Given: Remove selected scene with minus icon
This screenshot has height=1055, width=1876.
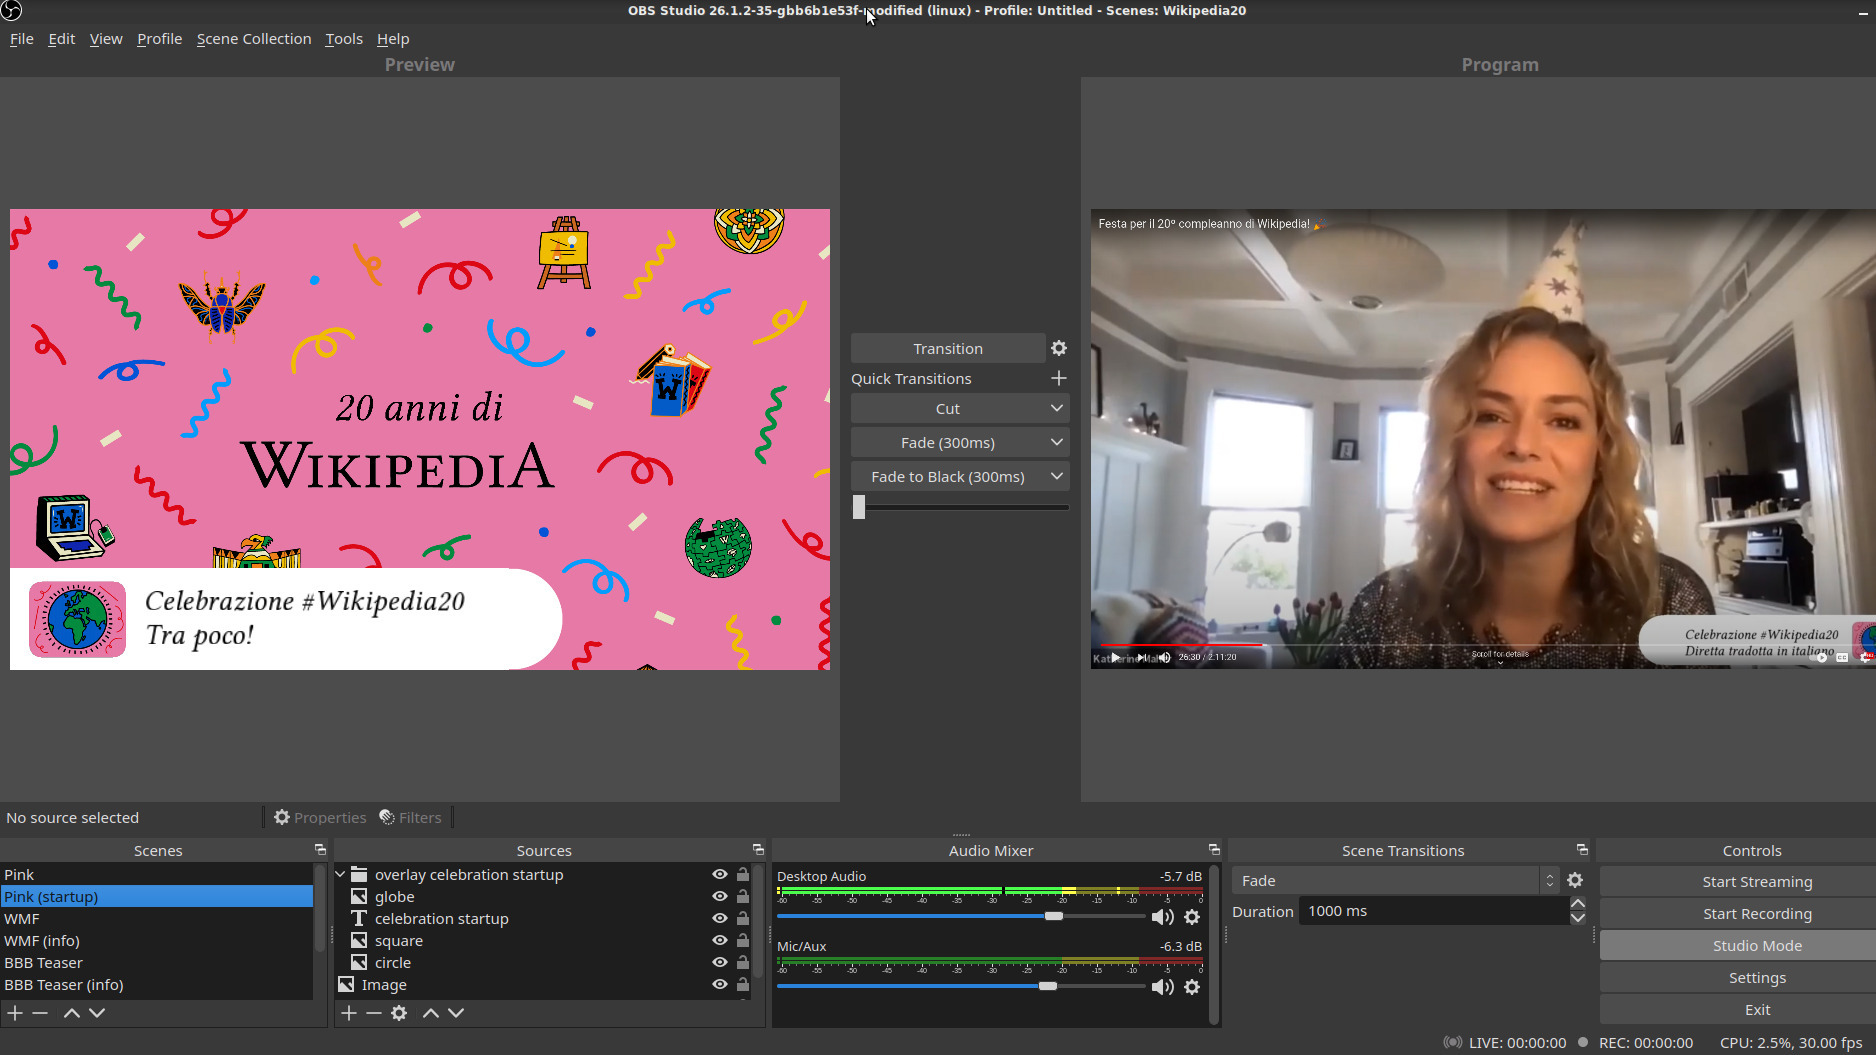Looking at the screenshot, I should pos(40,1013).
